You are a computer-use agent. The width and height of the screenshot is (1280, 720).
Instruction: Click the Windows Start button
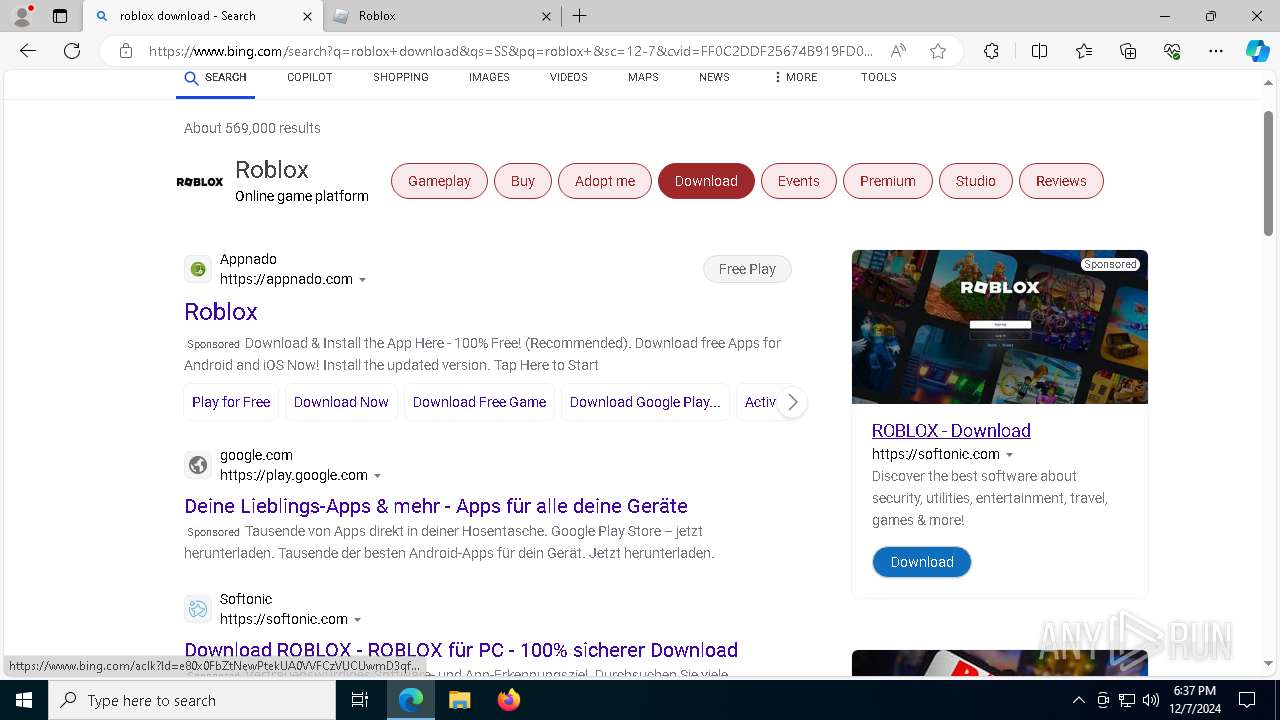click(24, 700)
